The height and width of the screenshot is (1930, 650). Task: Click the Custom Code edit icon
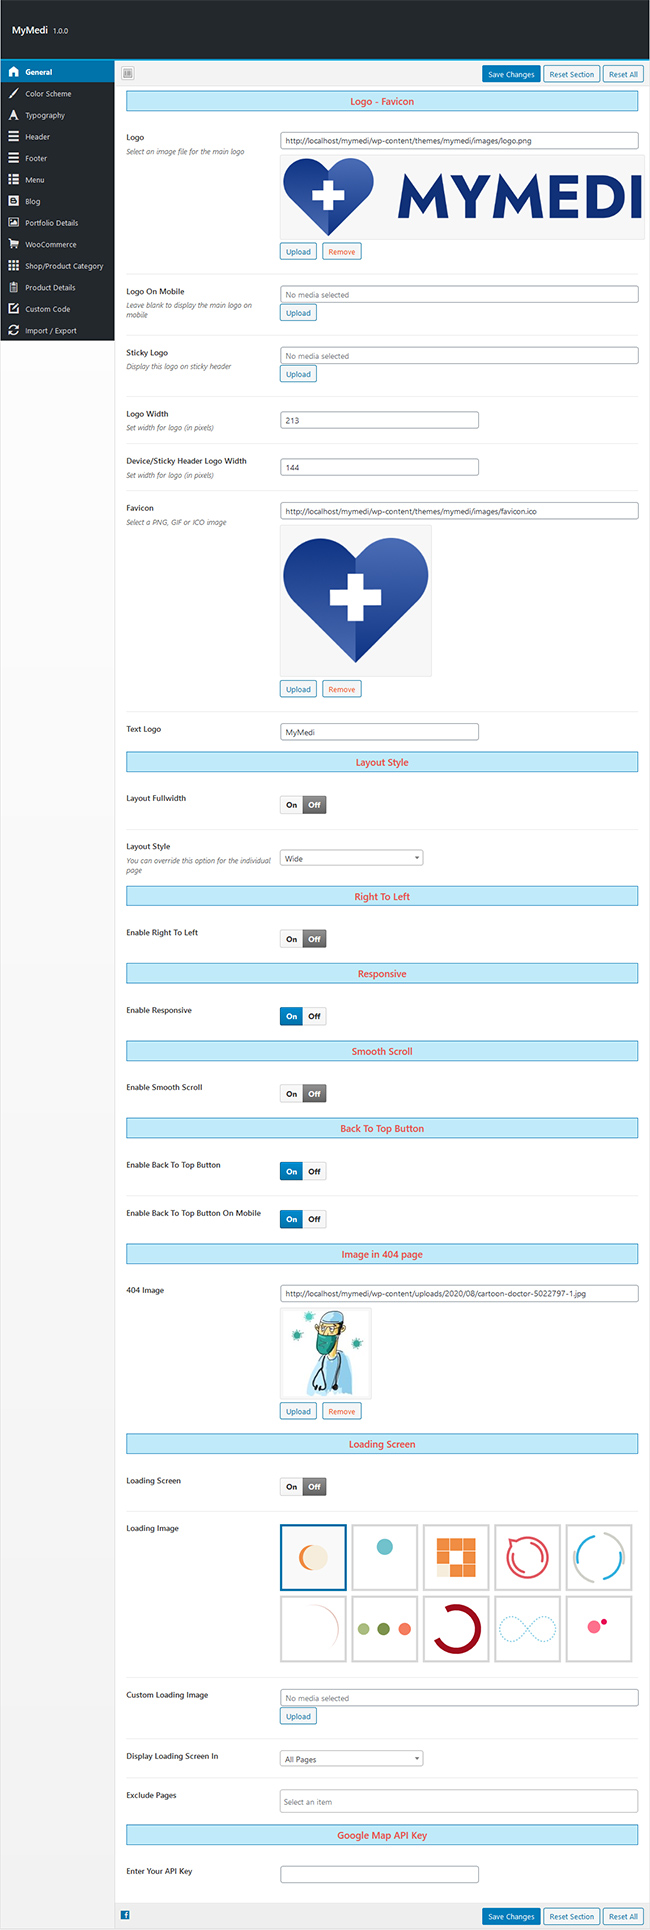(x=13, y=308)
